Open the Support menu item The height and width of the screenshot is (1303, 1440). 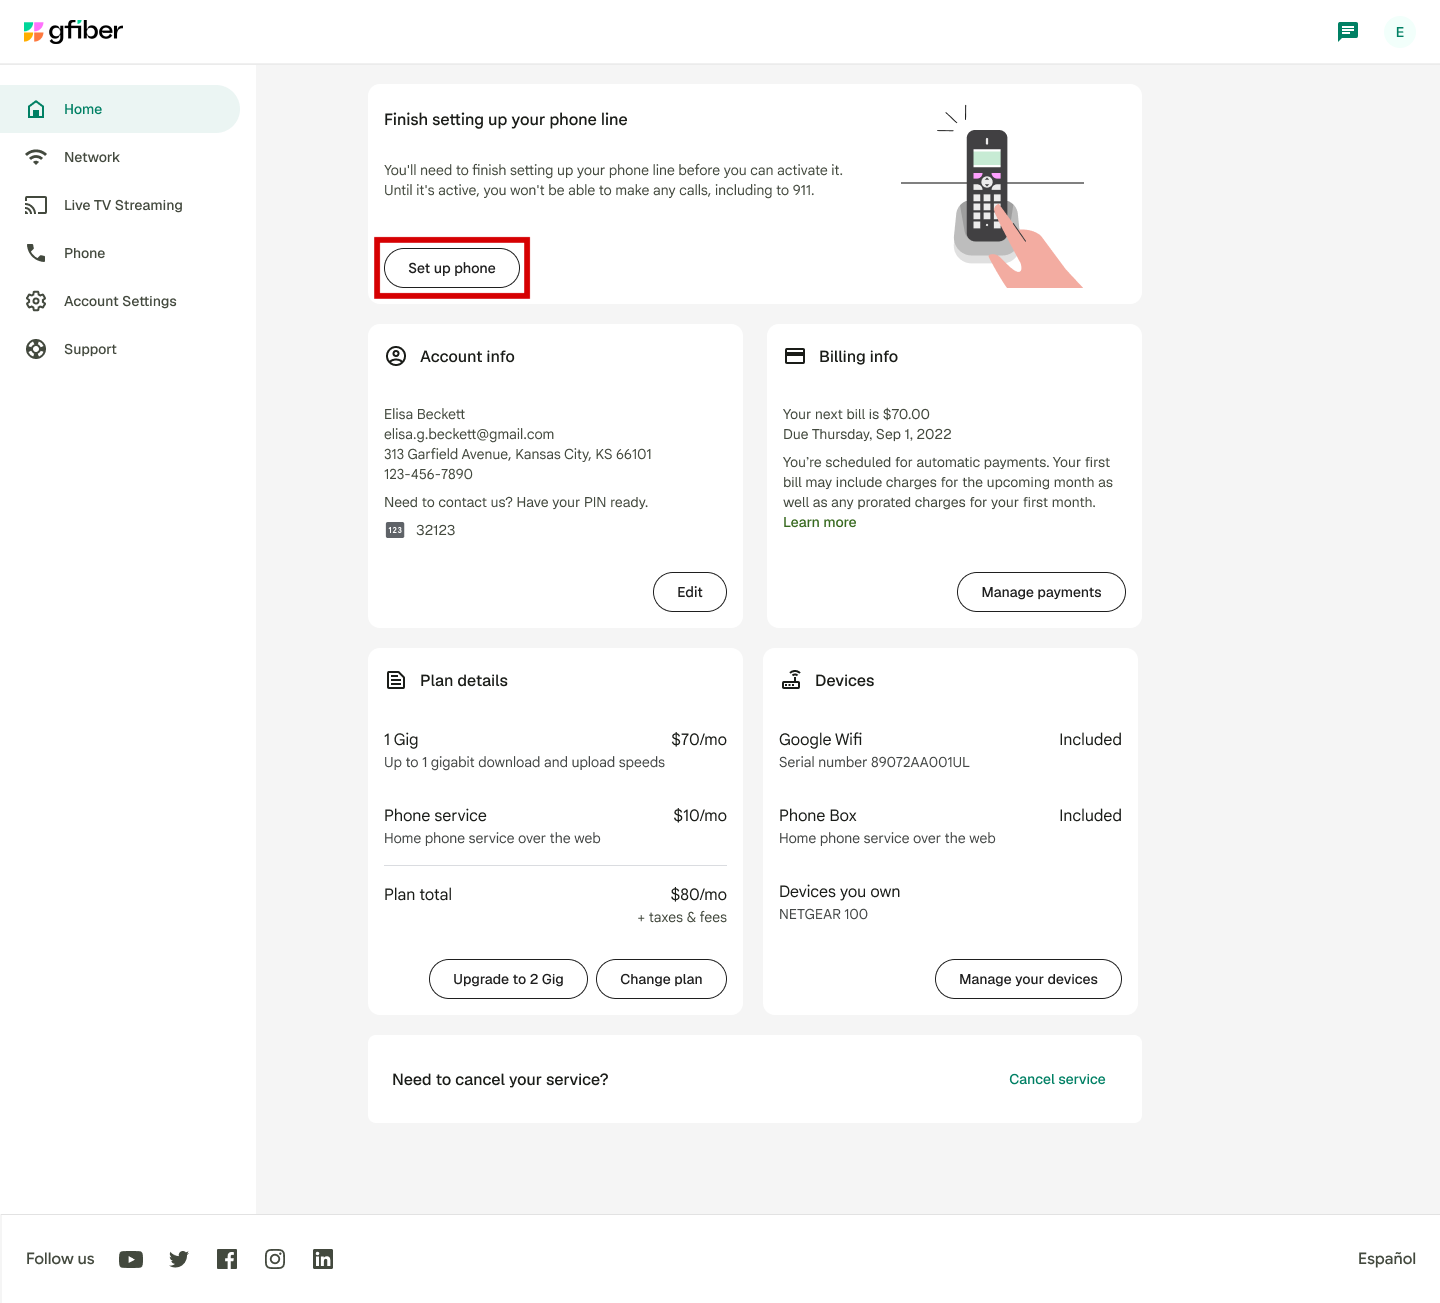120,349
